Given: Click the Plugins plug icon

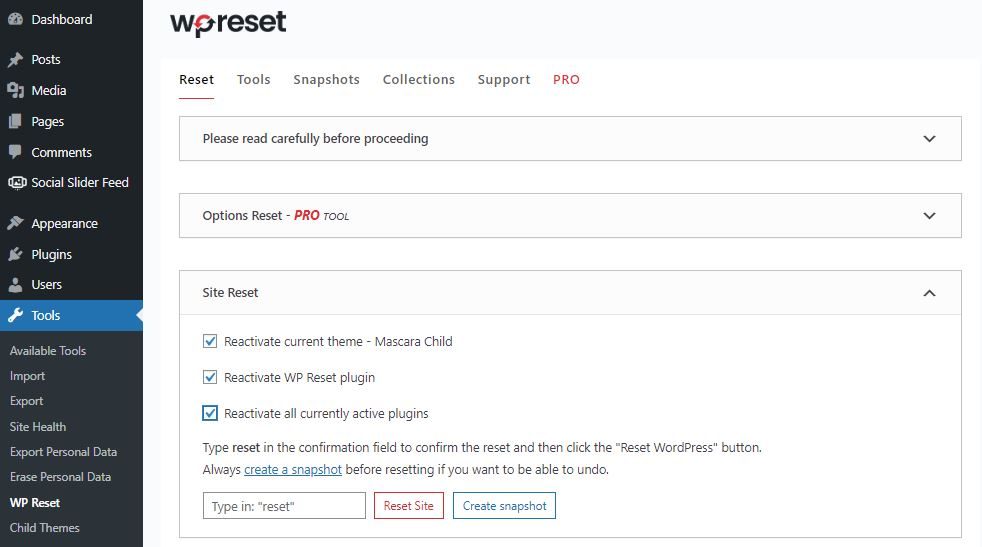Looking at the screenshot, I should click(x=15, y=255).
